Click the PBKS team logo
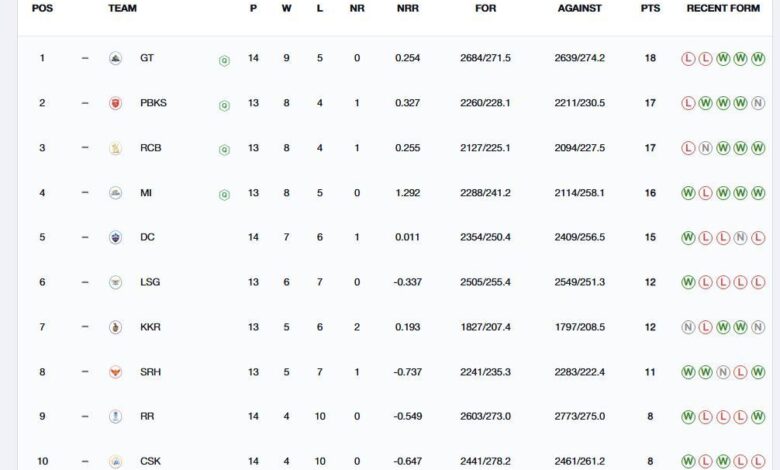 coord(115,104)
